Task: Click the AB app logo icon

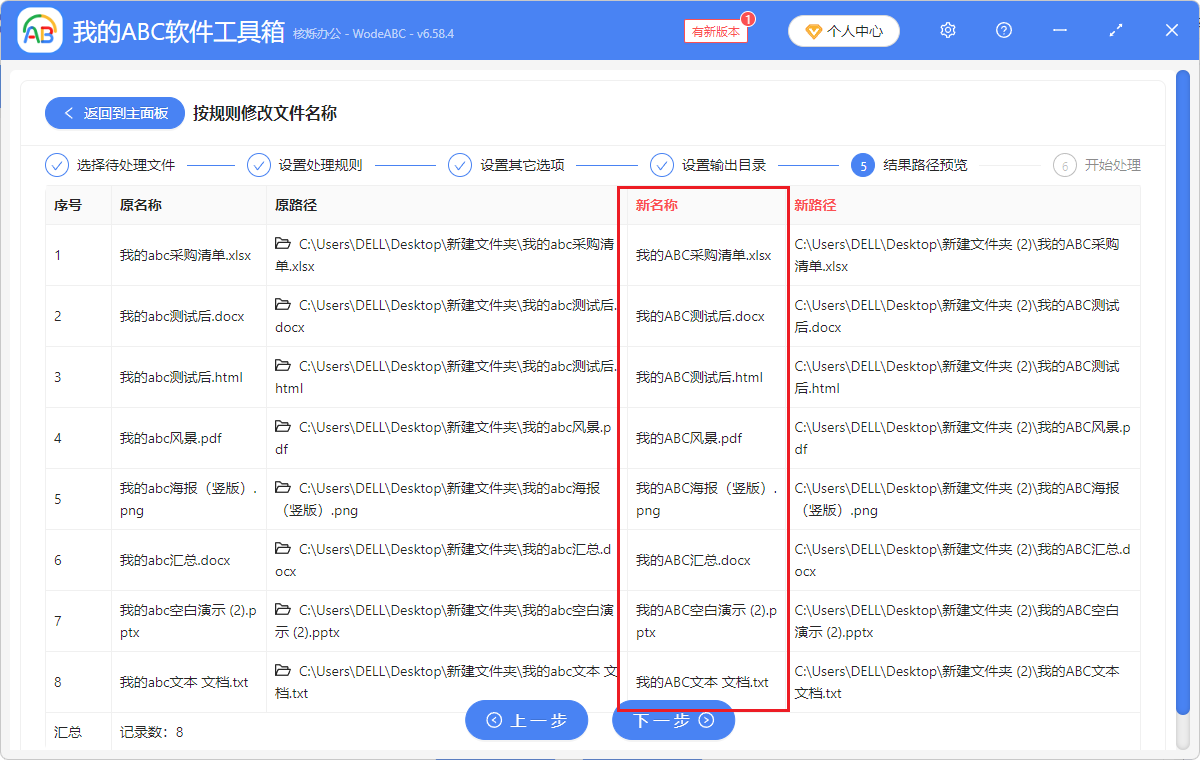Action: click(x=39, y=29)
